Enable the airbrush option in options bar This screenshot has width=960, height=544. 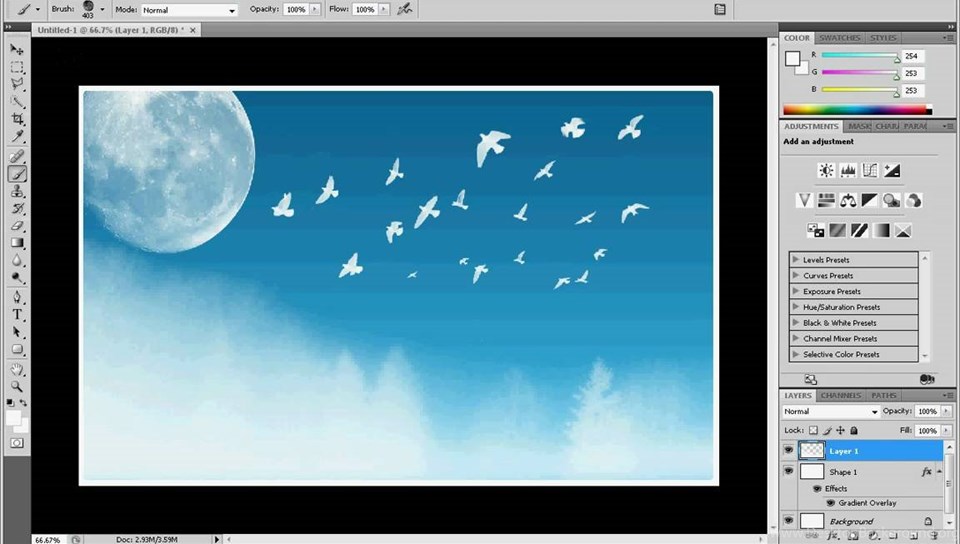(404, 9)
